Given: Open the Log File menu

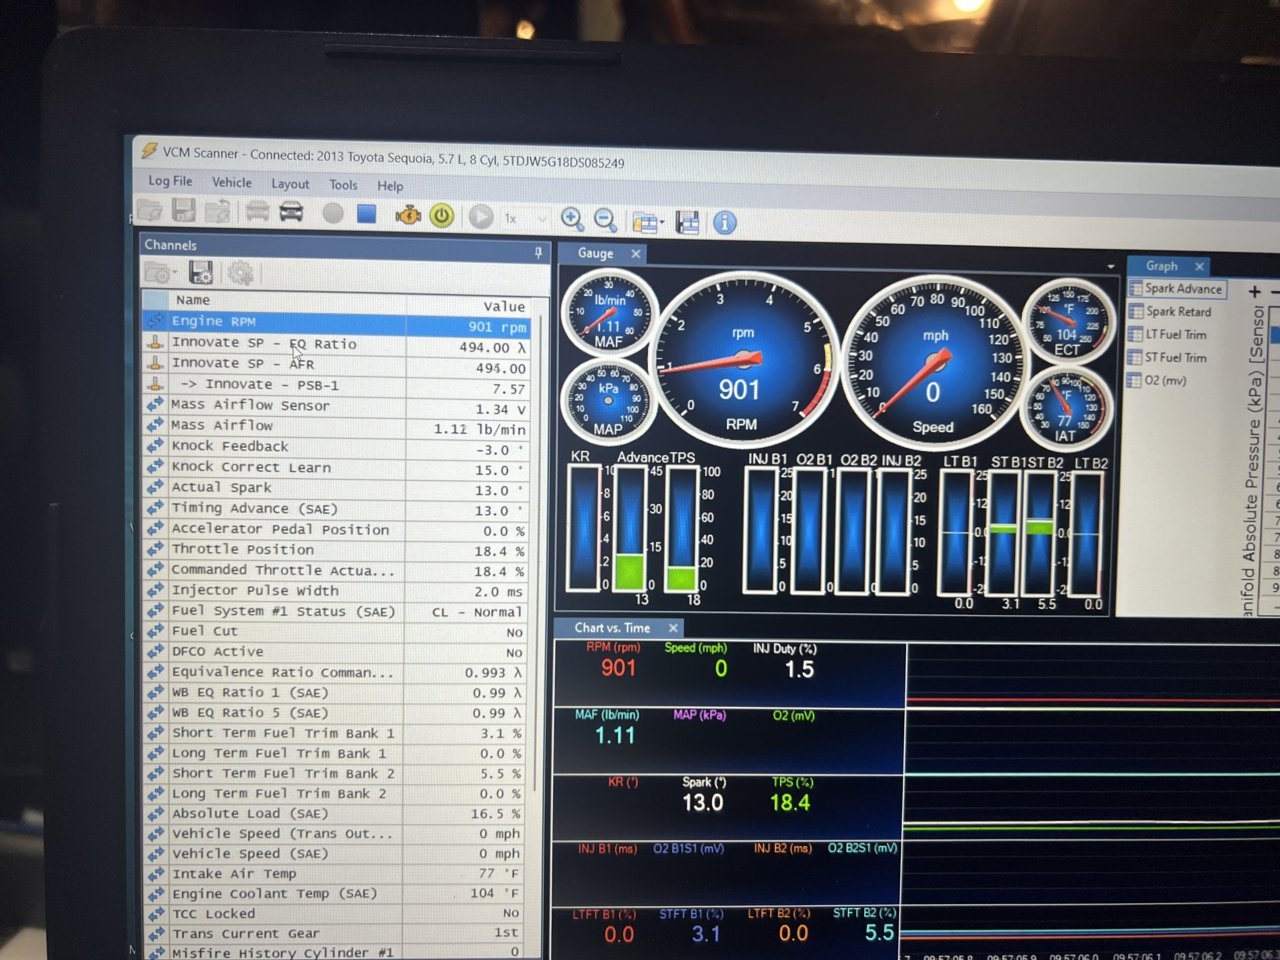Looking at the screenshot, I should point(170,181).
